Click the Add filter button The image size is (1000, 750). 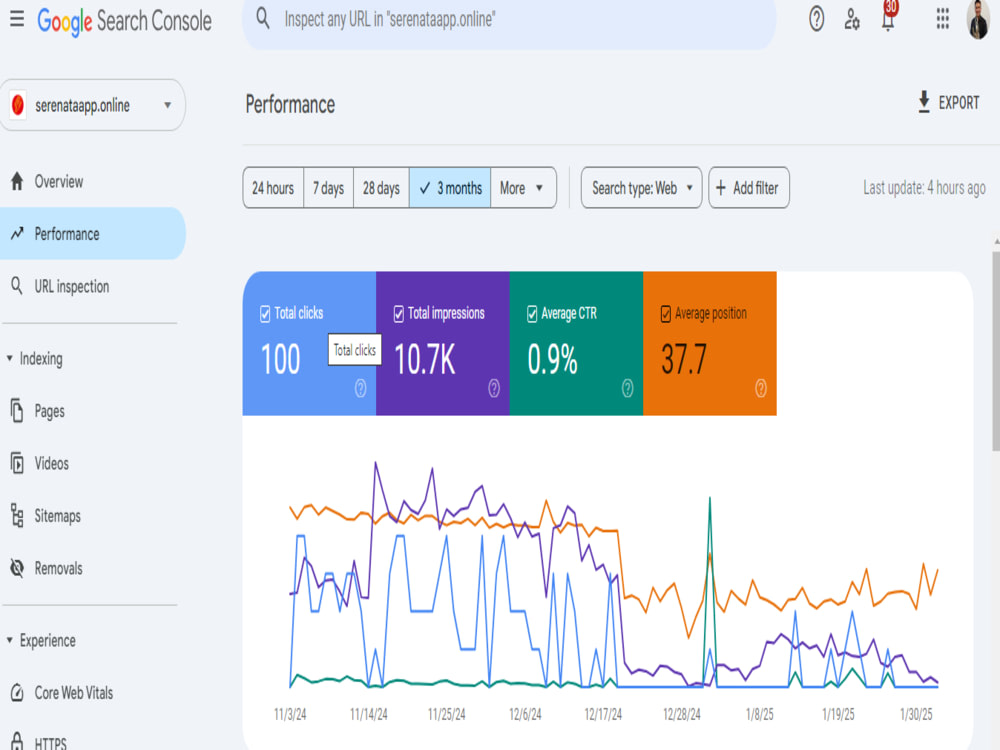(x=749, y=188)
